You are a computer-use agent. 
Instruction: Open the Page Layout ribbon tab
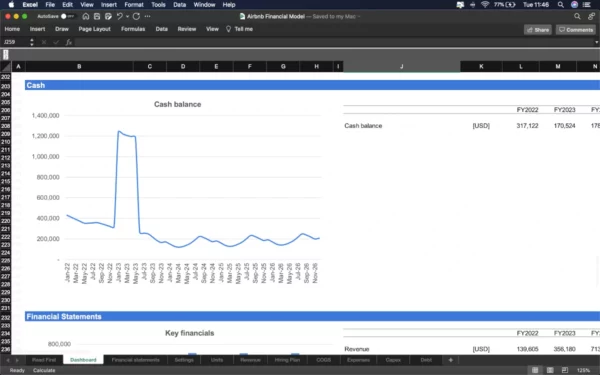pyautogui.click(x=95, y=29)
